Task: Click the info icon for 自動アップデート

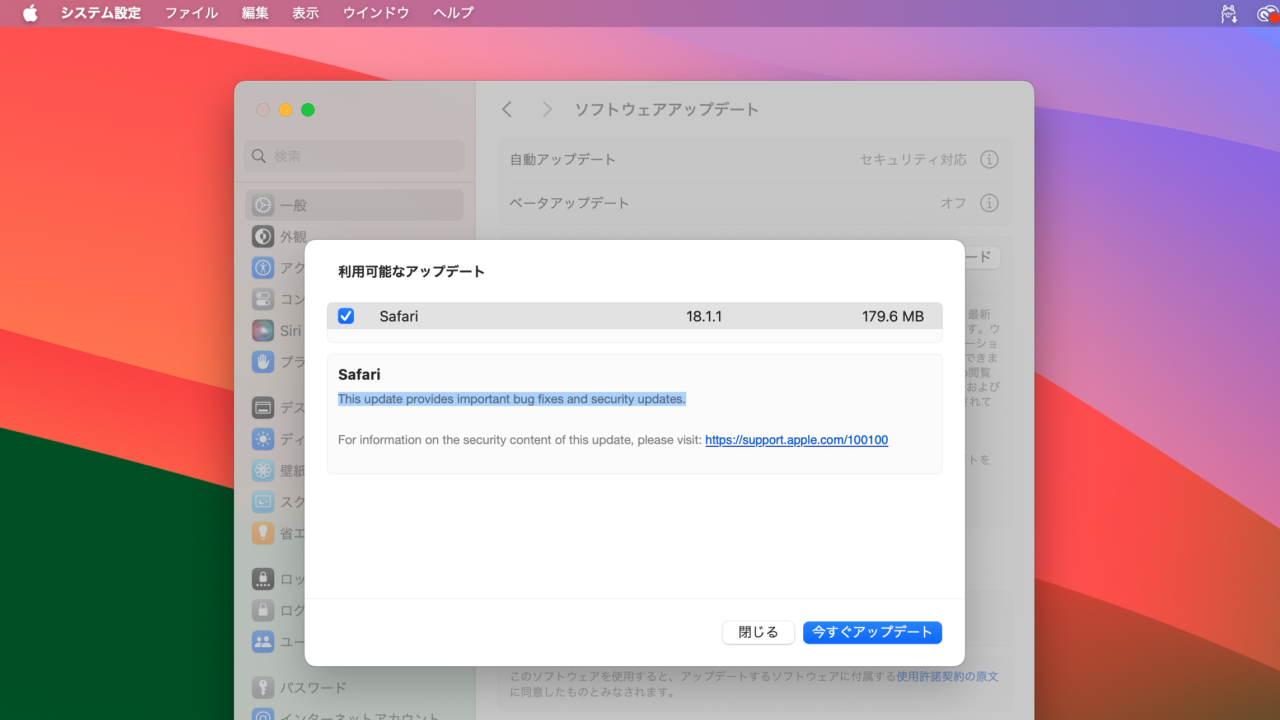Action: click(989, 159)
